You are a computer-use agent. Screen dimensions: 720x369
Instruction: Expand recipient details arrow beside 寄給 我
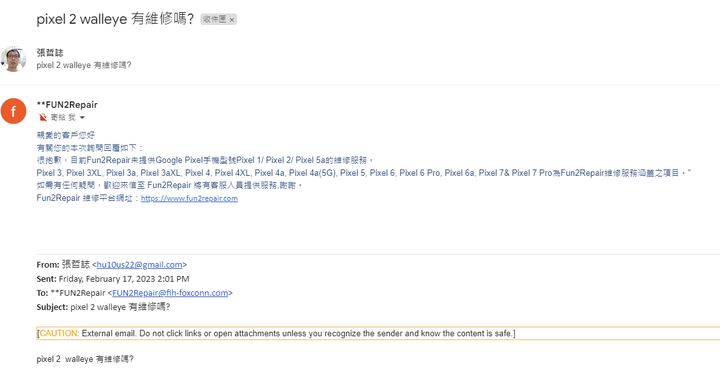pyautogui.click(x=82, y=118)
